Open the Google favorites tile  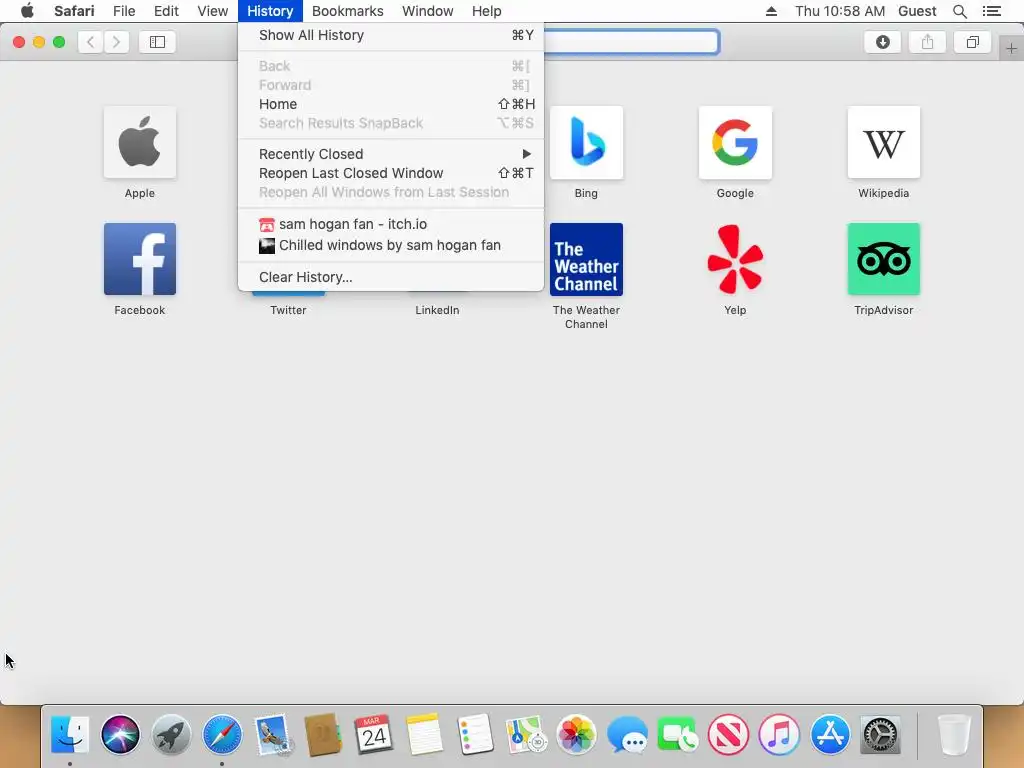coord(735,142)
